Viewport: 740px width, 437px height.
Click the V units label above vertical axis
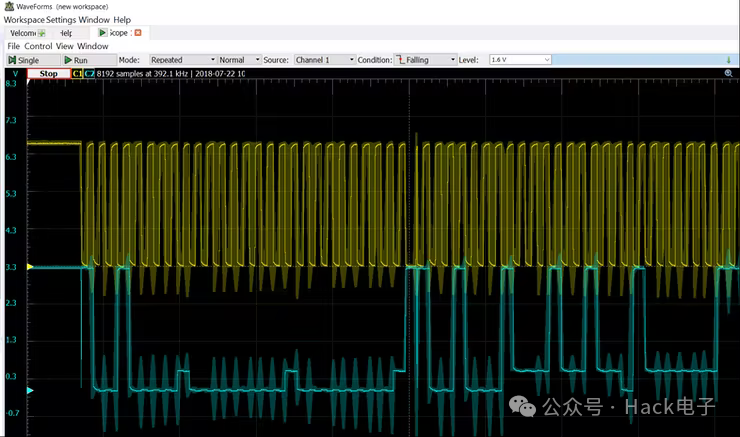(13, 73)
